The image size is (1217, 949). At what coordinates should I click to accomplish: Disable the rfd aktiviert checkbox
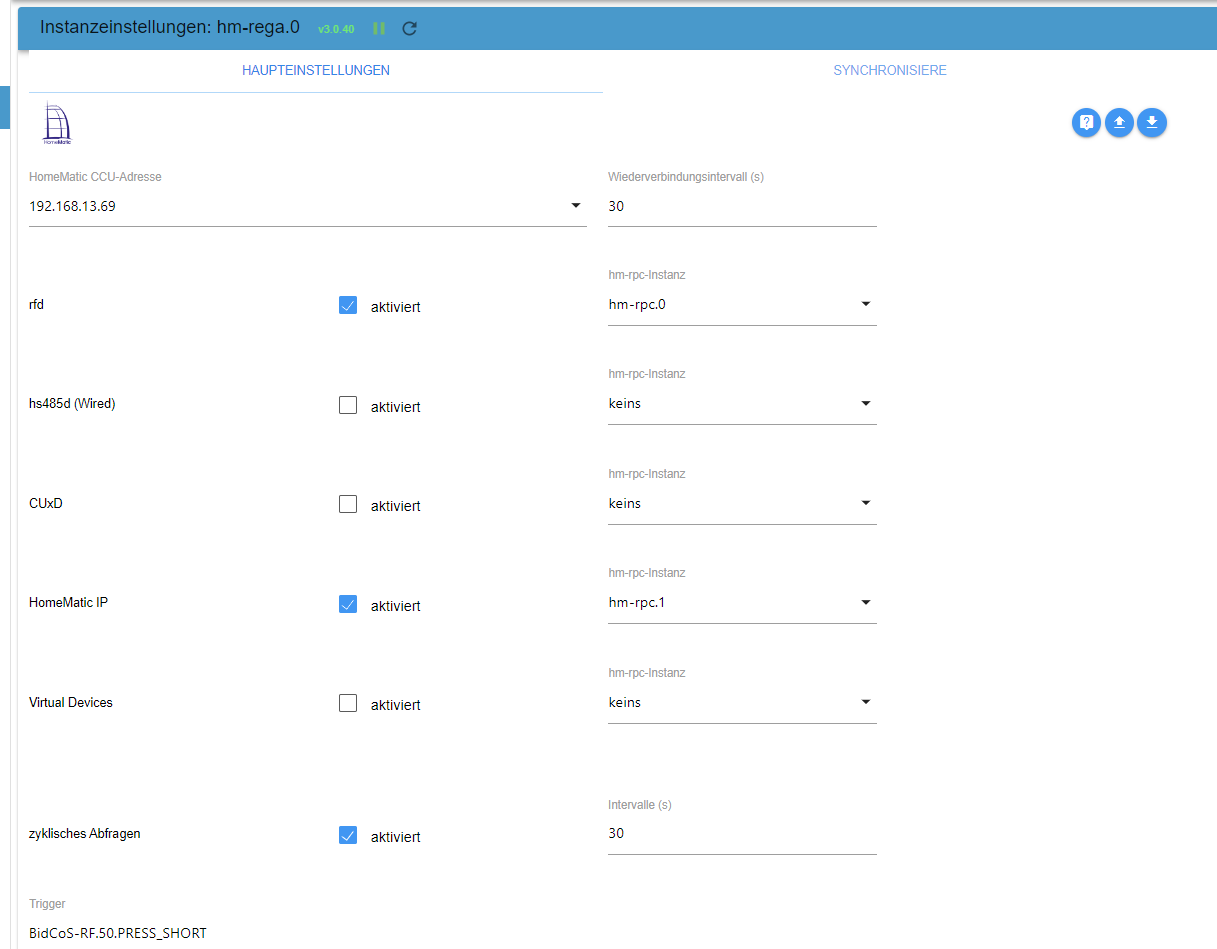coord(348,305)
